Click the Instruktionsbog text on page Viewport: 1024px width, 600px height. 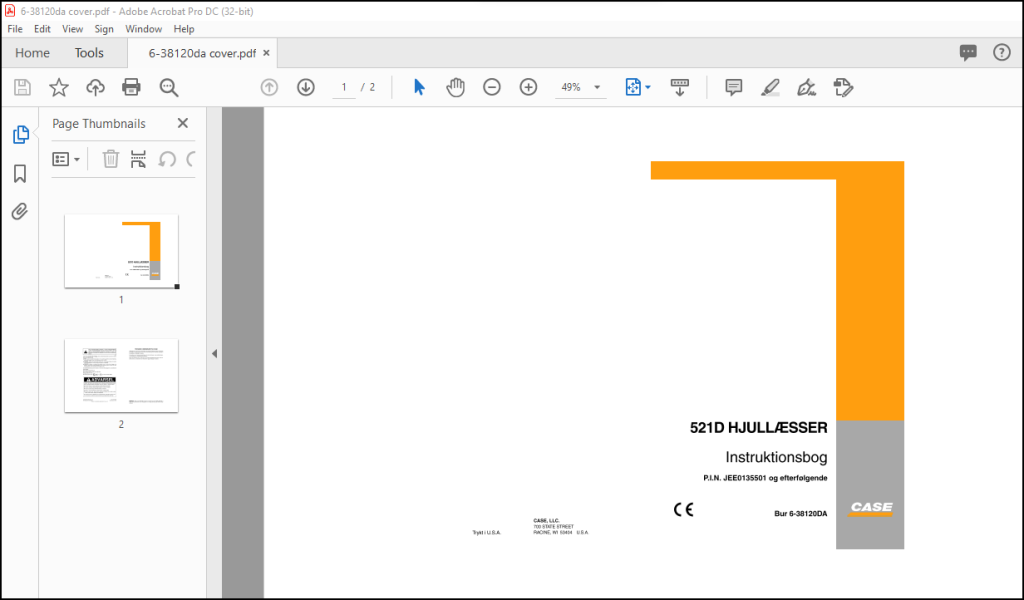tap(776, 458)
